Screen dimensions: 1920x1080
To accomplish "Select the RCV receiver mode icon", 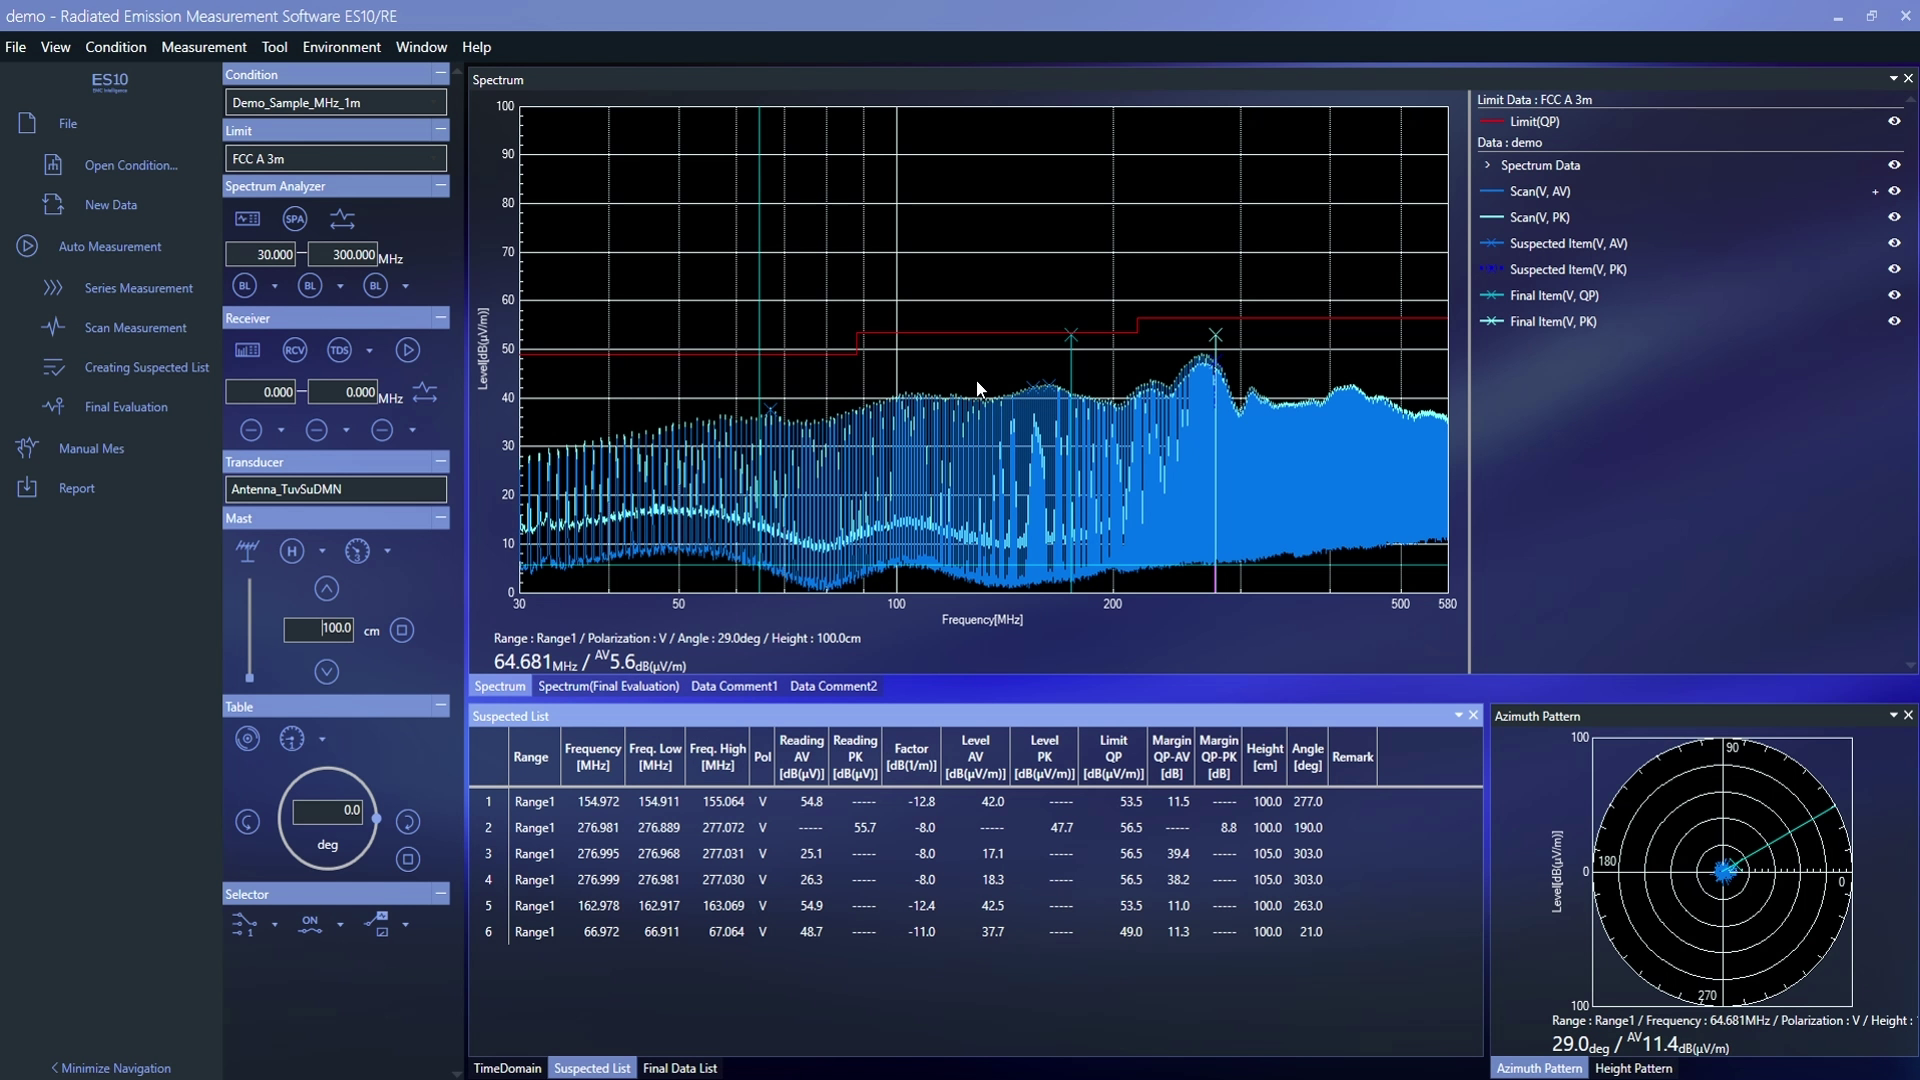I will (x=294, y=350).
